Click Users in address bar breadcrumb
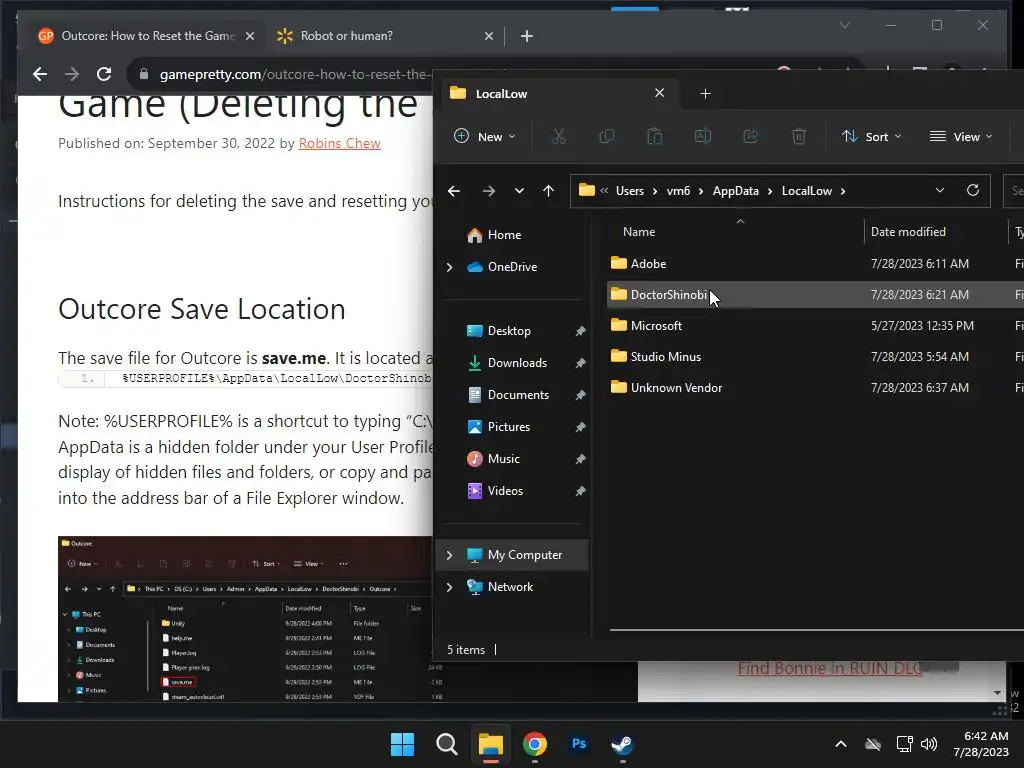The width and height of the screenshot is (1024, 768). click(x=630, y=191)
